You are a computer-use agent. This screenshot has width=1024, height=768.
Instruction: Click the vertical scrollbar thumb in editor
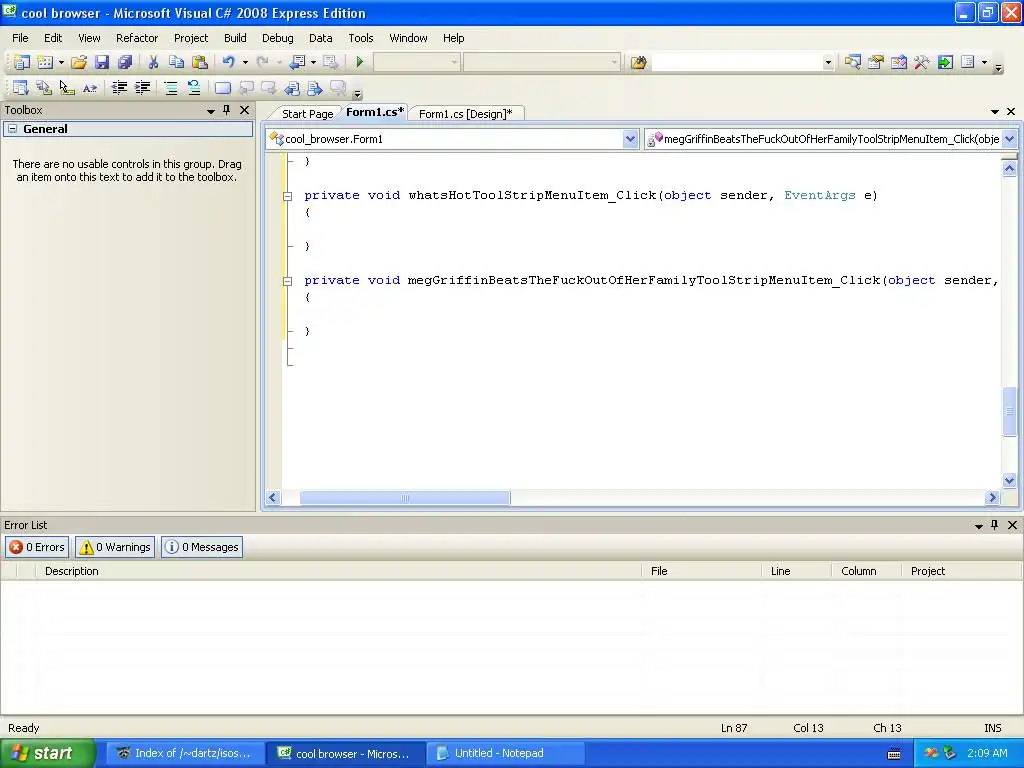(x=1009, y=411)
